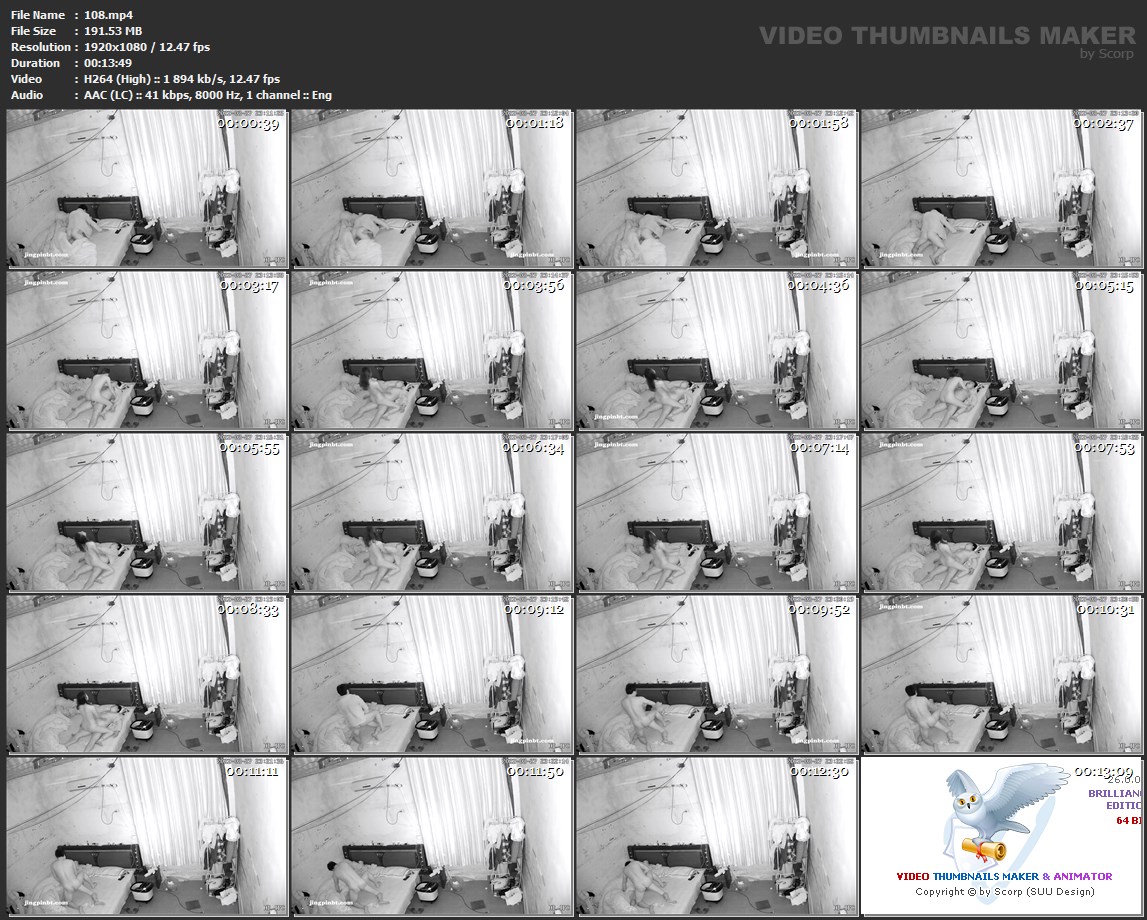Click the video codec line H264 (High)
This screenshot has width=1147, height=920.
point(182,79)
